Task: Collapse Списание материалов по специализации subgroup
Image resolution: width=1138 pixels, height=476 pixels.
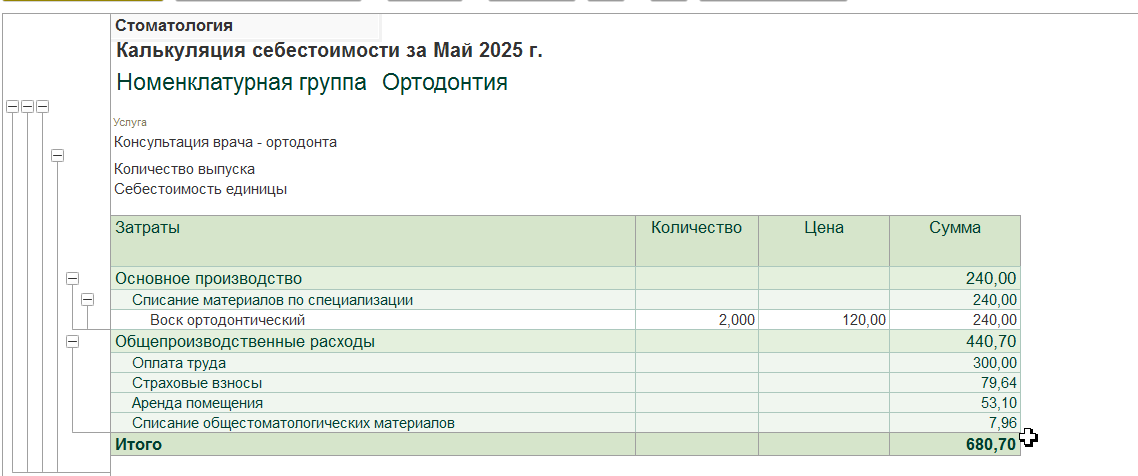Action: tap(87, 299)
